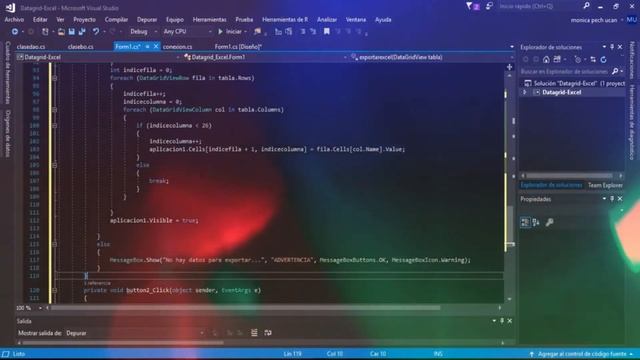Viewport: 640px width, 360px height.
Task: Click the Sync with Active Document icon
Action: [x=593, y=60]
